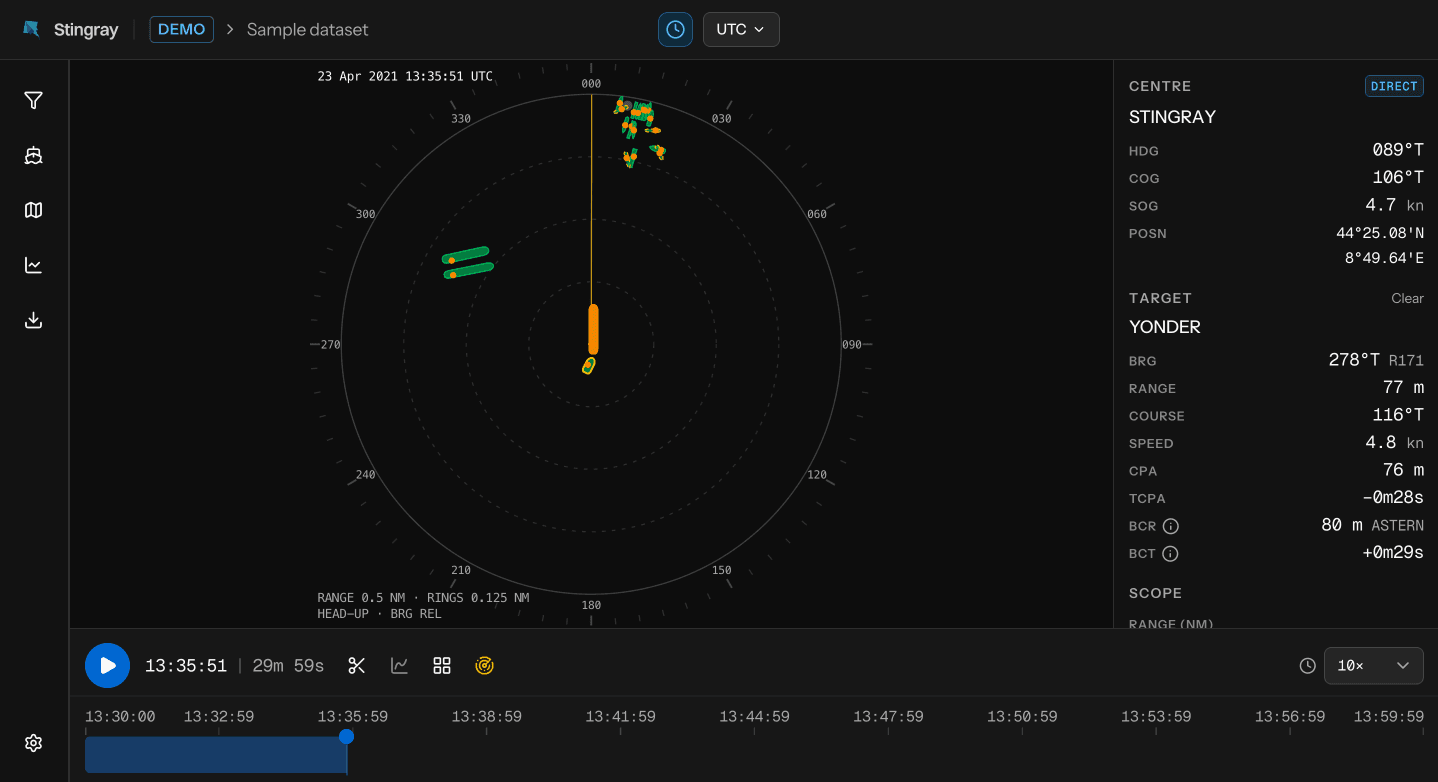Click the scissors clip tool

[x=357, y=666]
